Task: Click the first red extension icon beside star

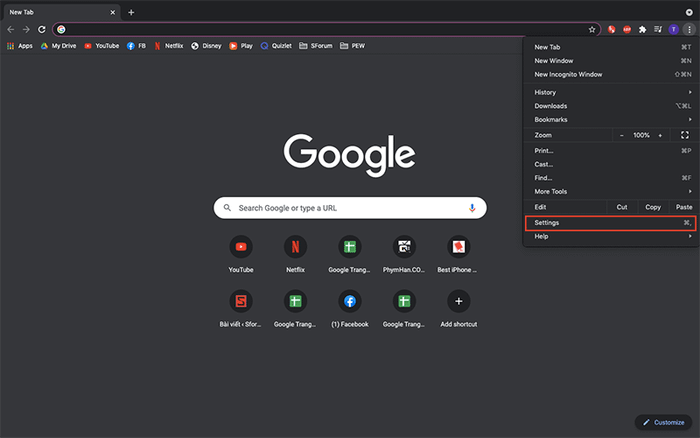Action: click(x=612, y=29)
